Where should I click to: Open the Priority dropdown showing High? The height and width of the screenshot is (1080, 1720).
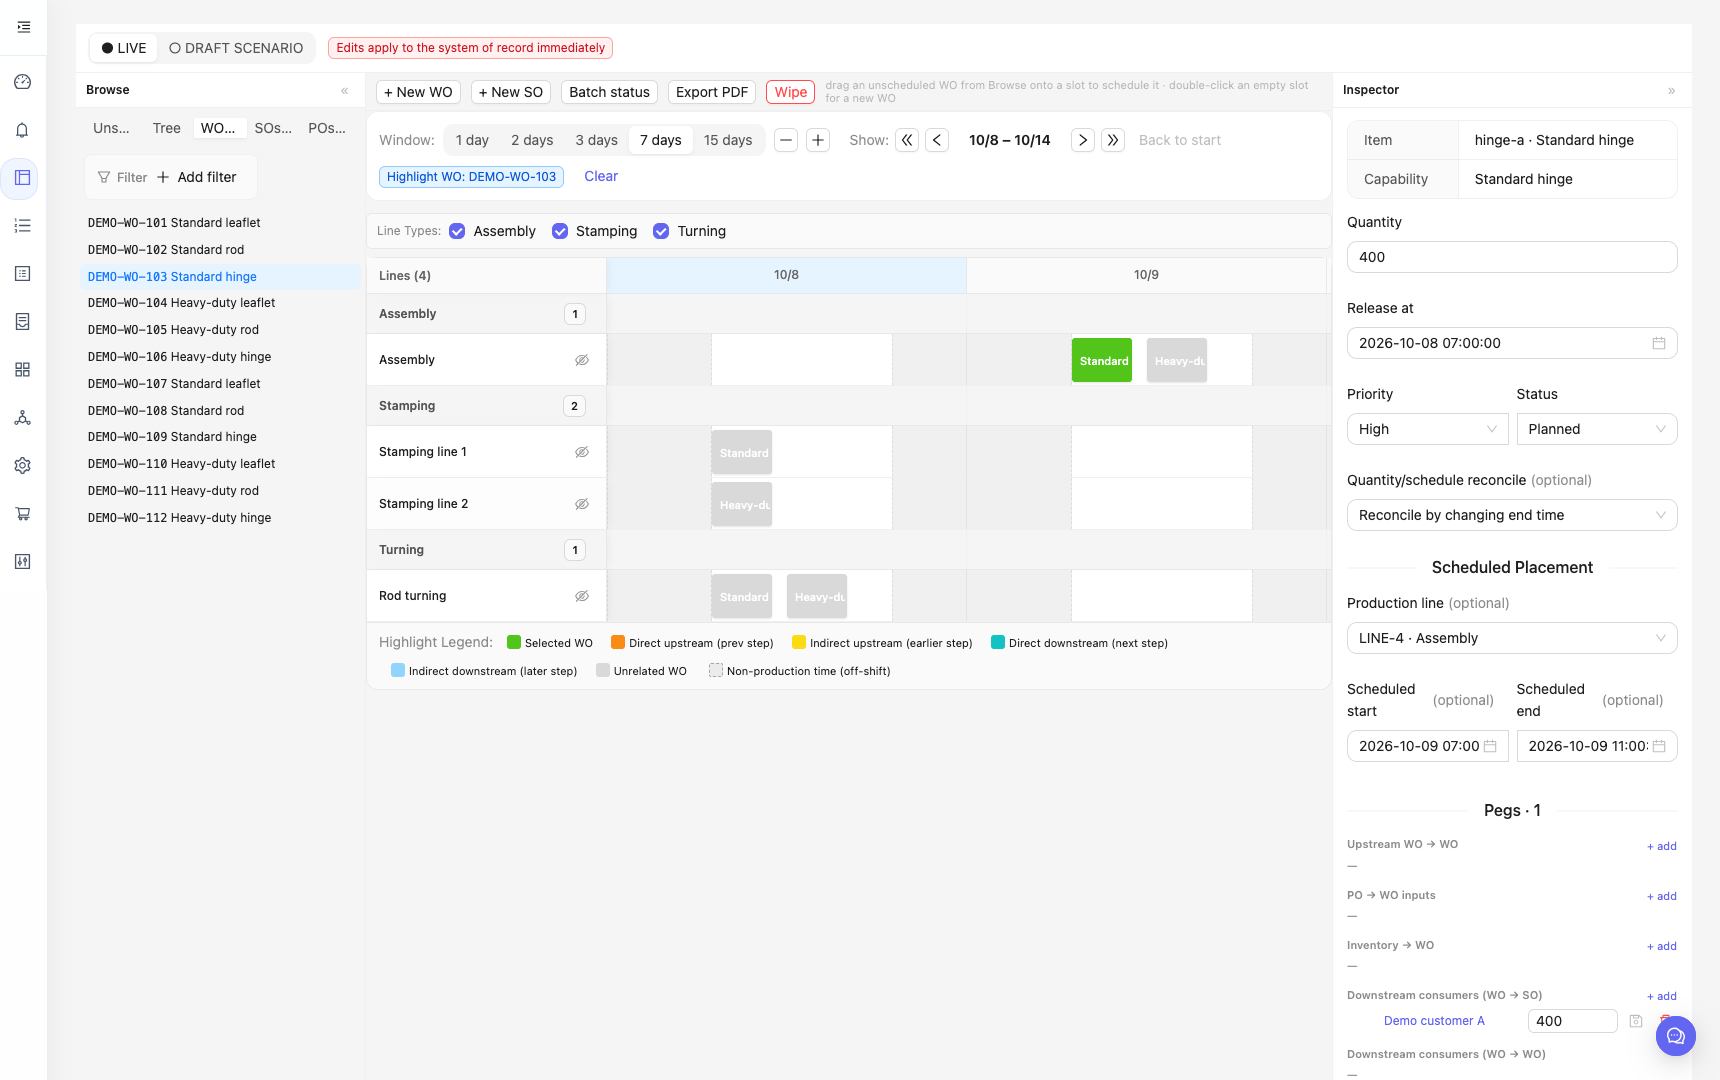(x=1427, y=429)
